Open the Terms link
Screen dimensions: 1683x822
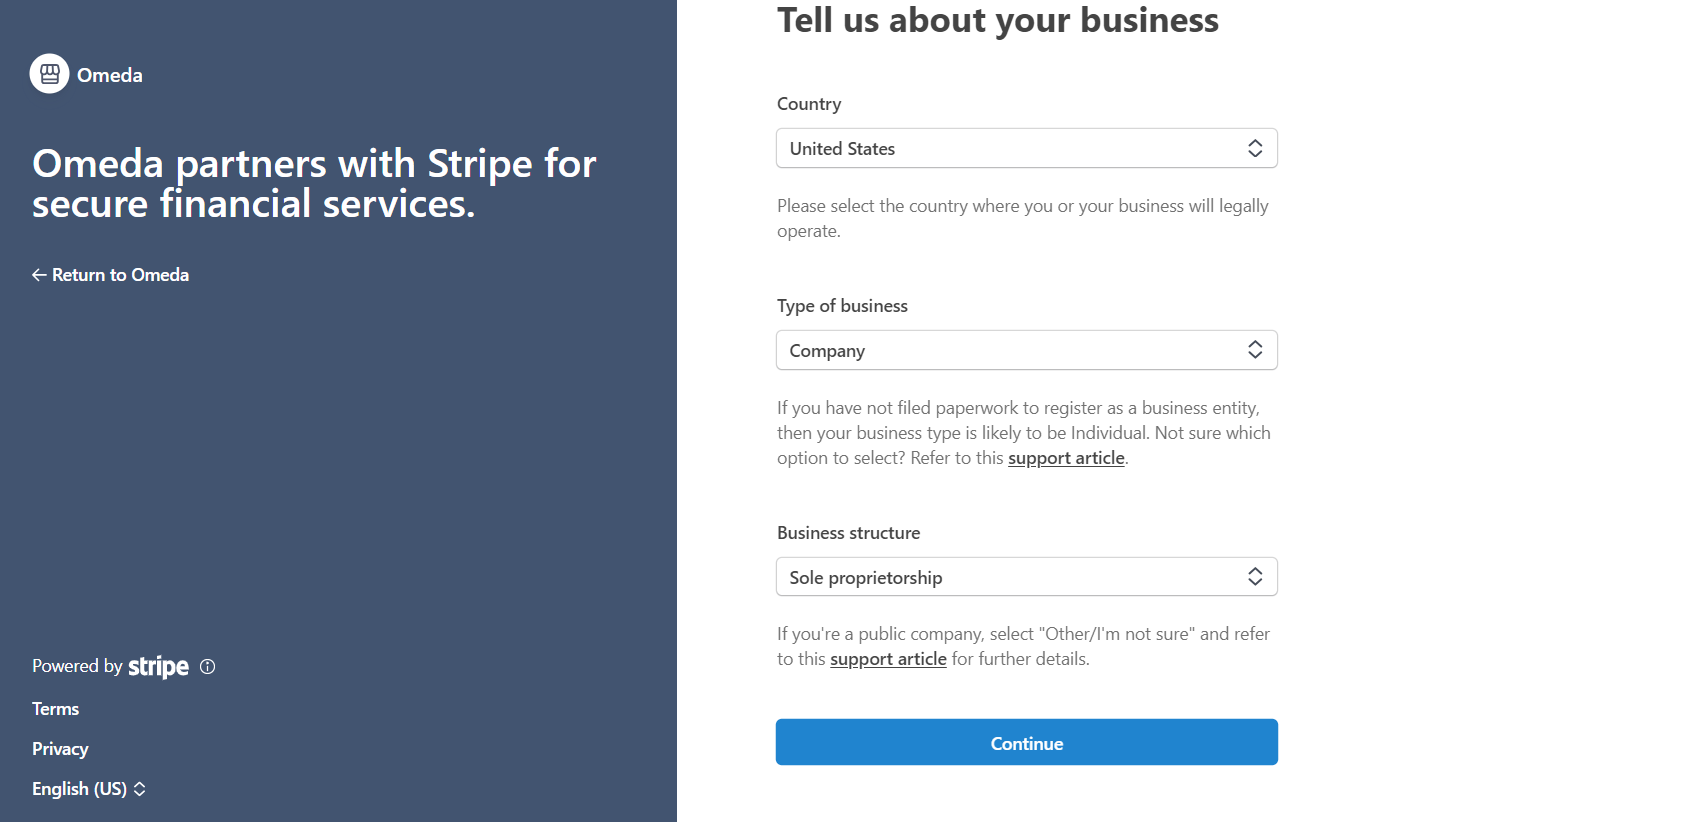[56, 709]
